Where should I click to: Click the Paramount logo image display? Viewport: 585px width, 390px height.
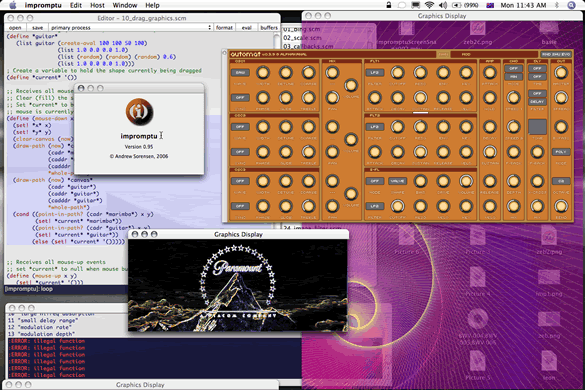click(238, 286)
